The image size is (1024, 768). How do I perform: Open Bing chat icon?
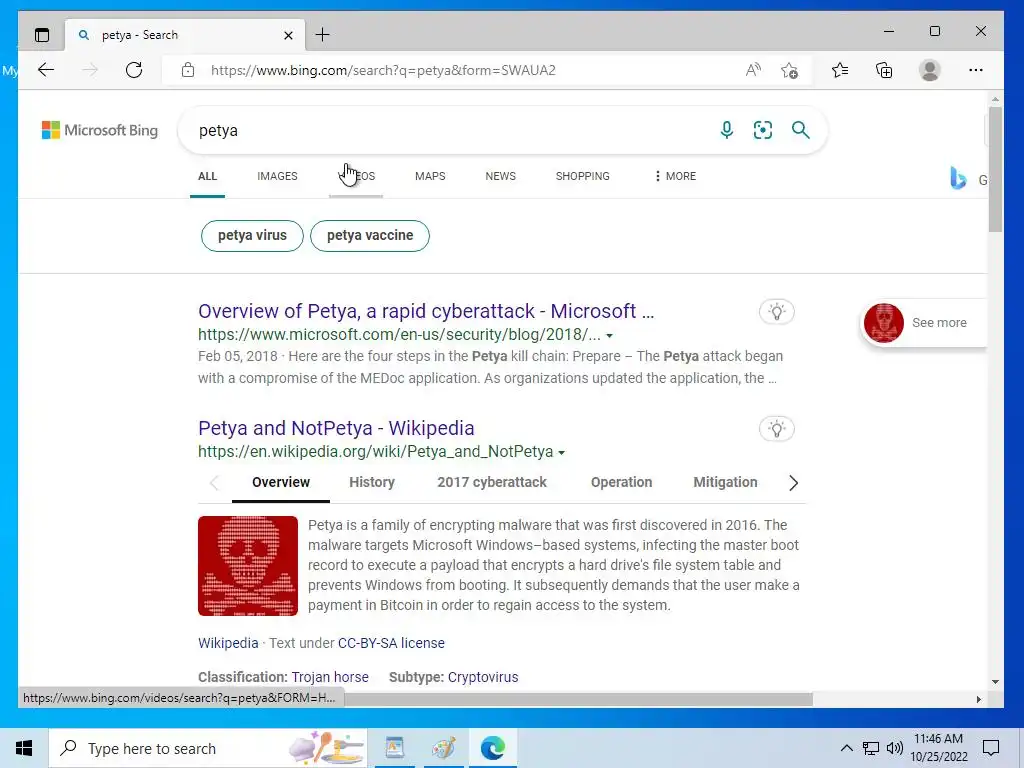[958, 178]
